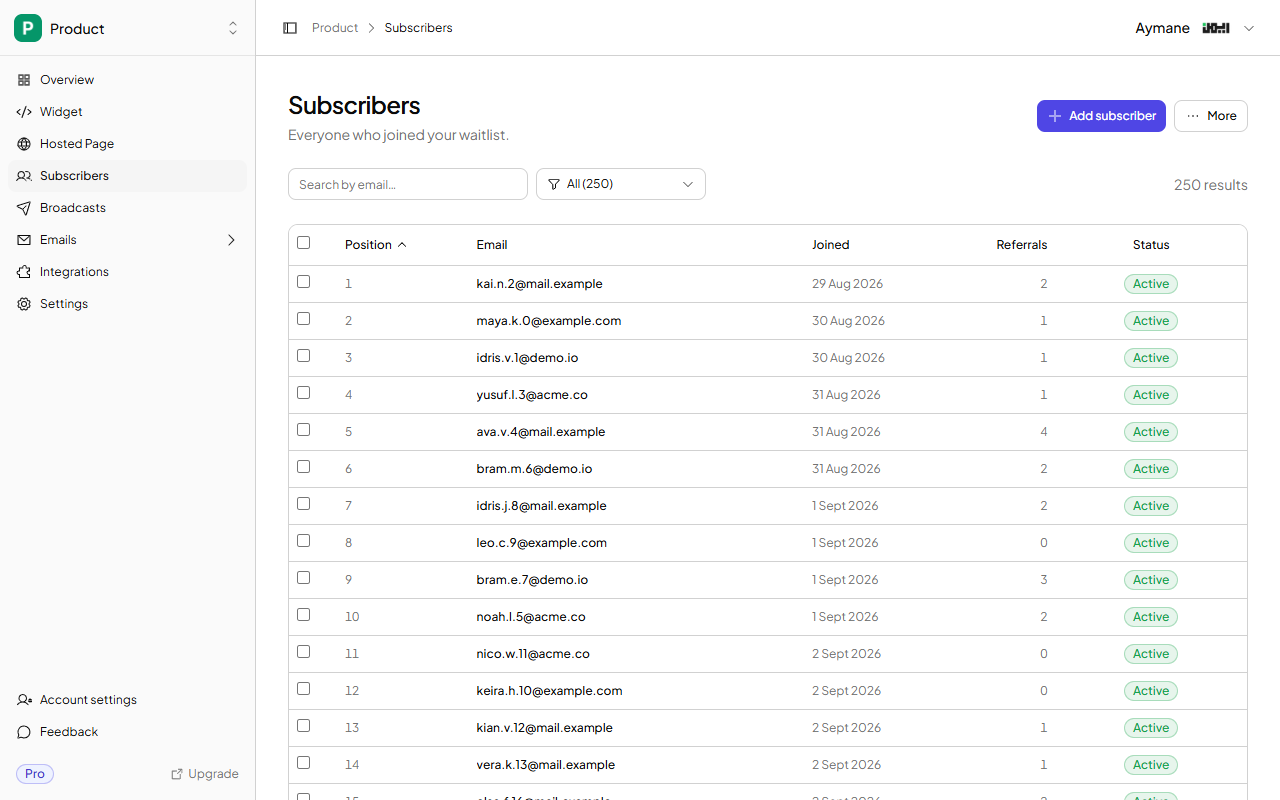Viewport: 1280px width, 800px height.
Task: Expand the Emails submenu chevron
Action: (x=231, y=240)
